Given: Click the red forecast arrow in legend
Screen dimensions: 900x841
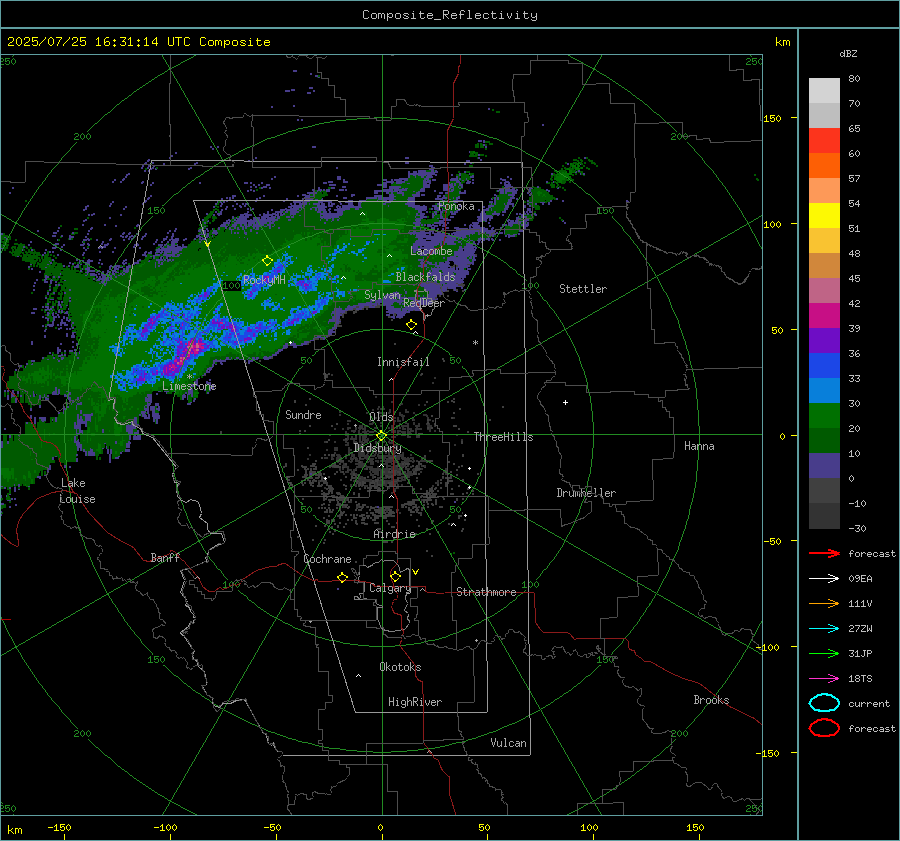Looking at the screenshot, I should click(824, 553).
